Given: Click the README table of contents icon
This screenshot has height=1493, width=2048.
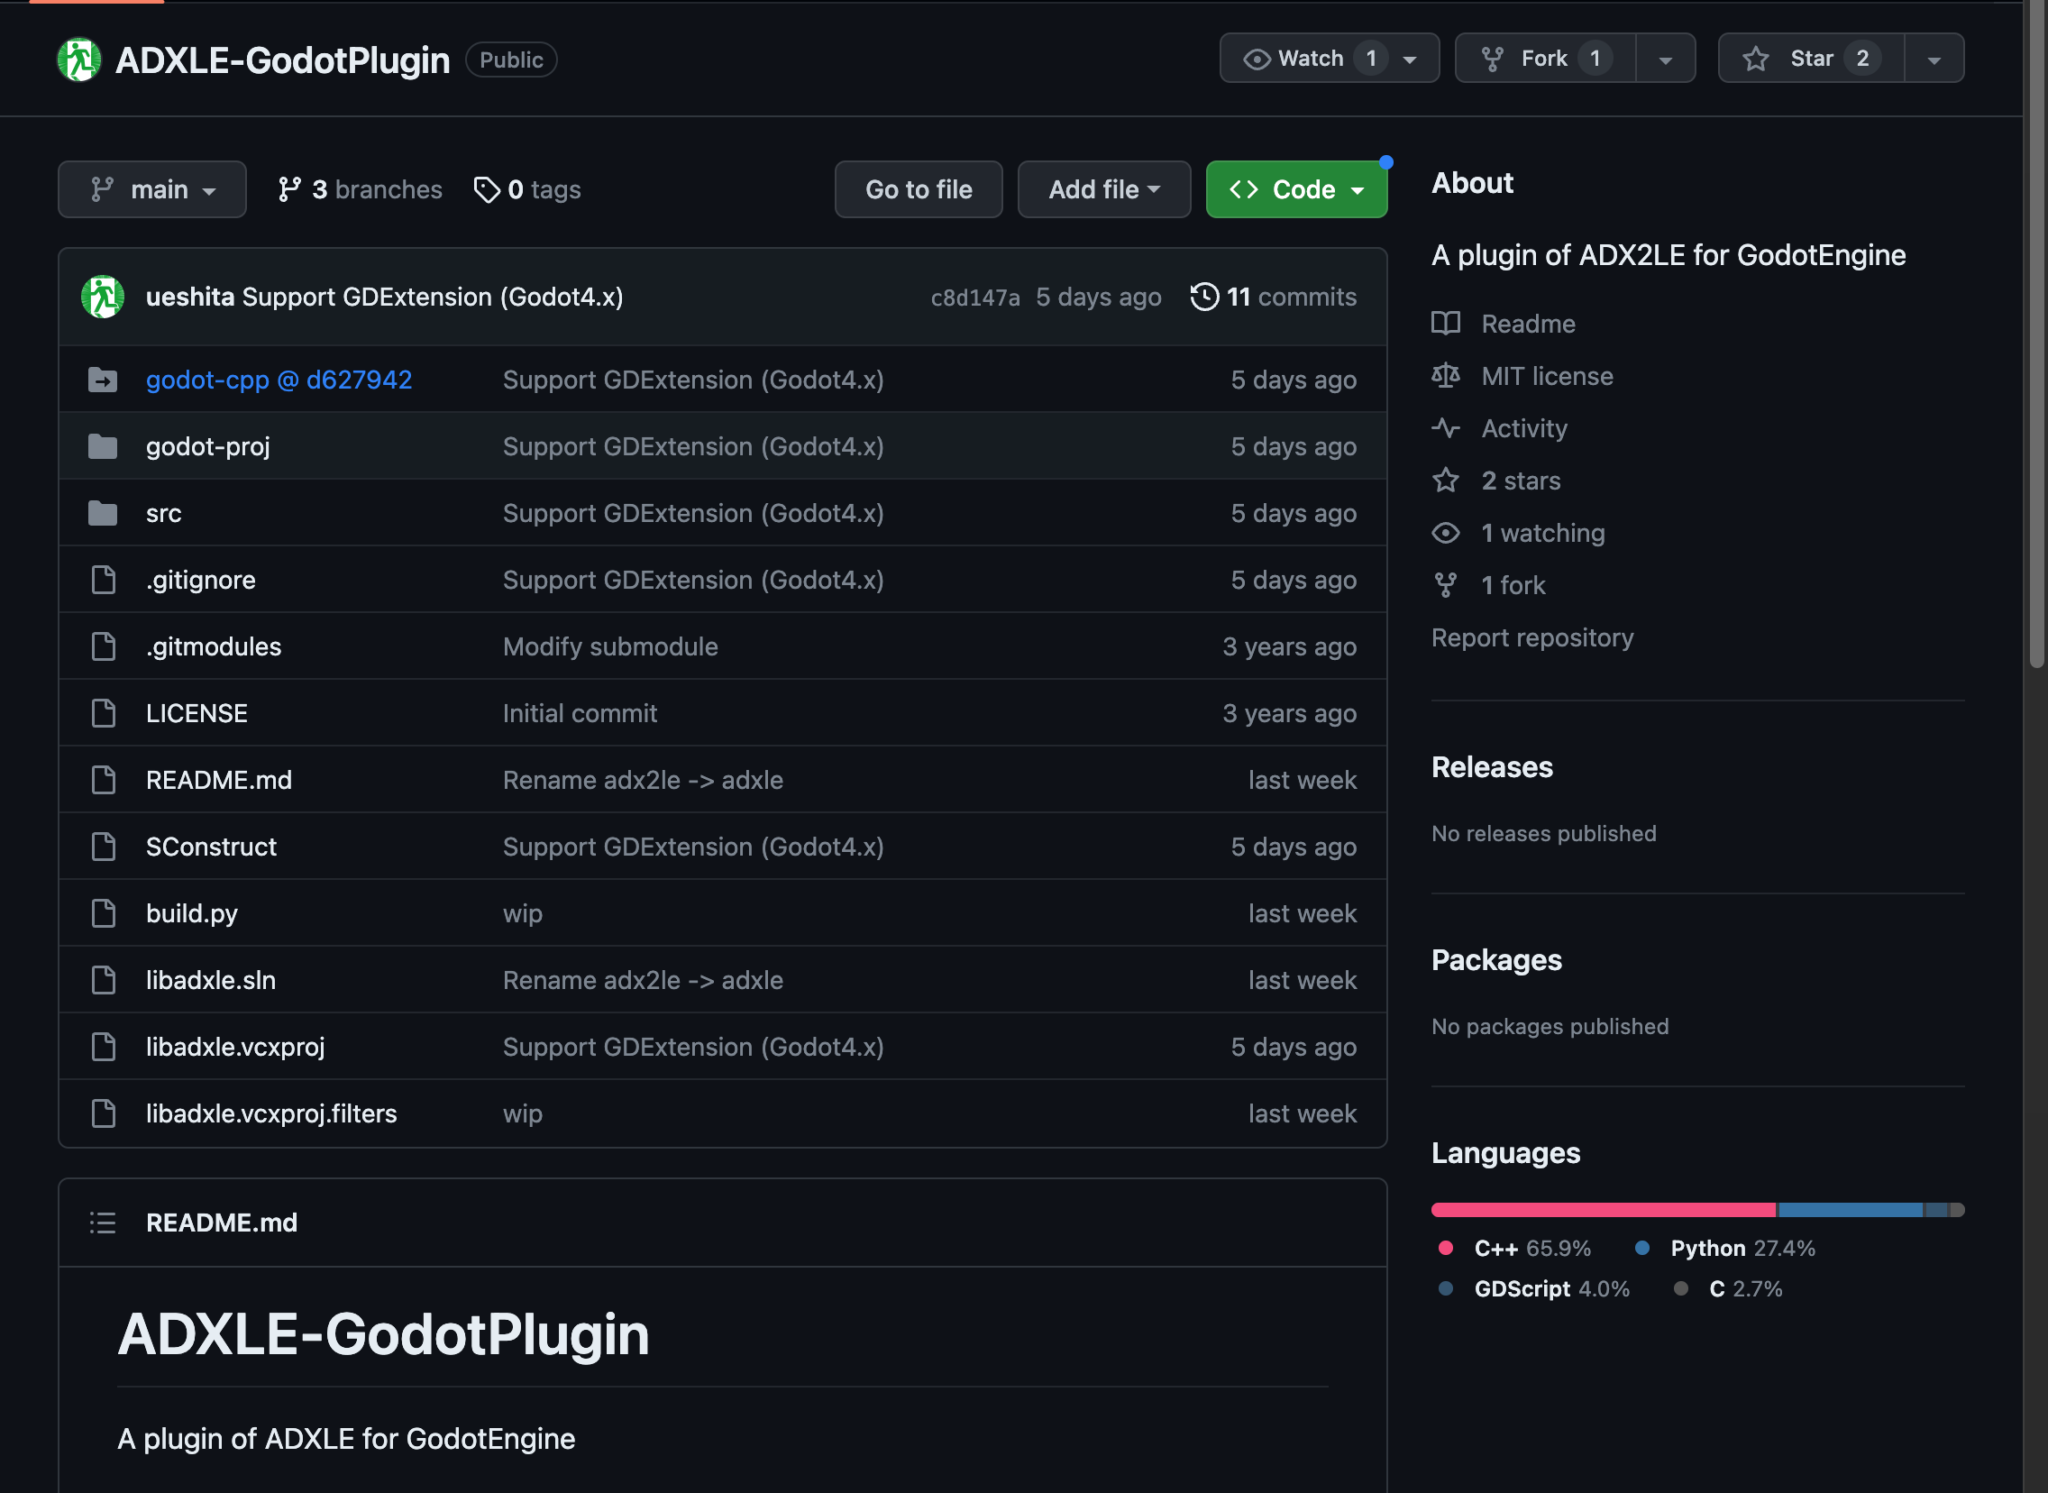Looking at the screenshot, I should pyautogui.click(x=103, y=1222).
